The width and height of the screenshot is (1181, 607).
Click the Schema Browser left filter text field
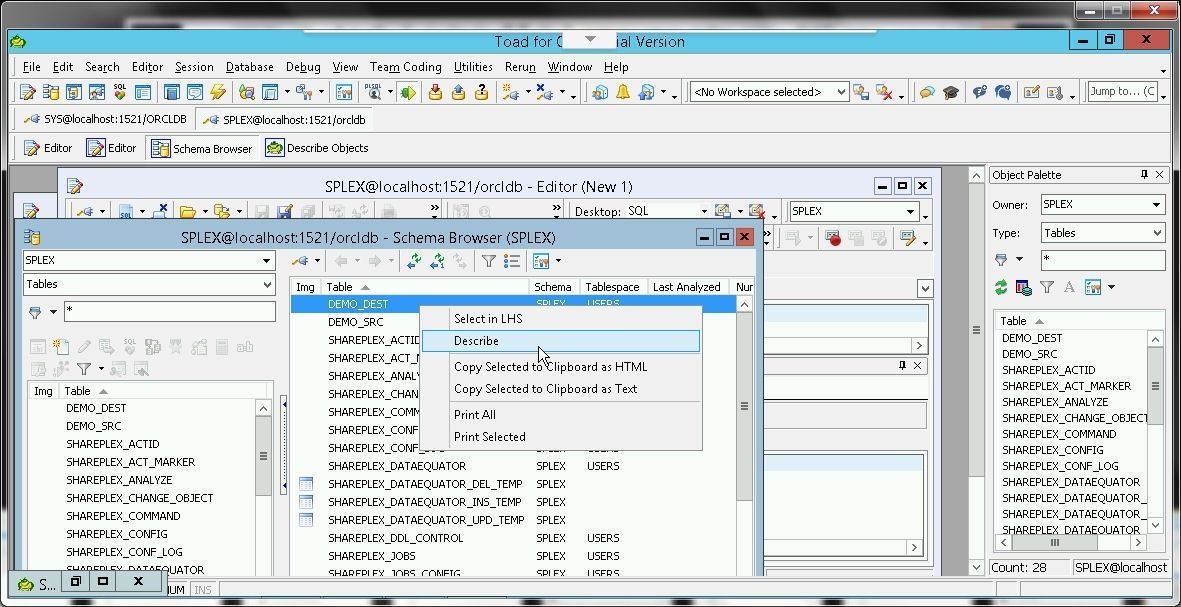[169, 311]
